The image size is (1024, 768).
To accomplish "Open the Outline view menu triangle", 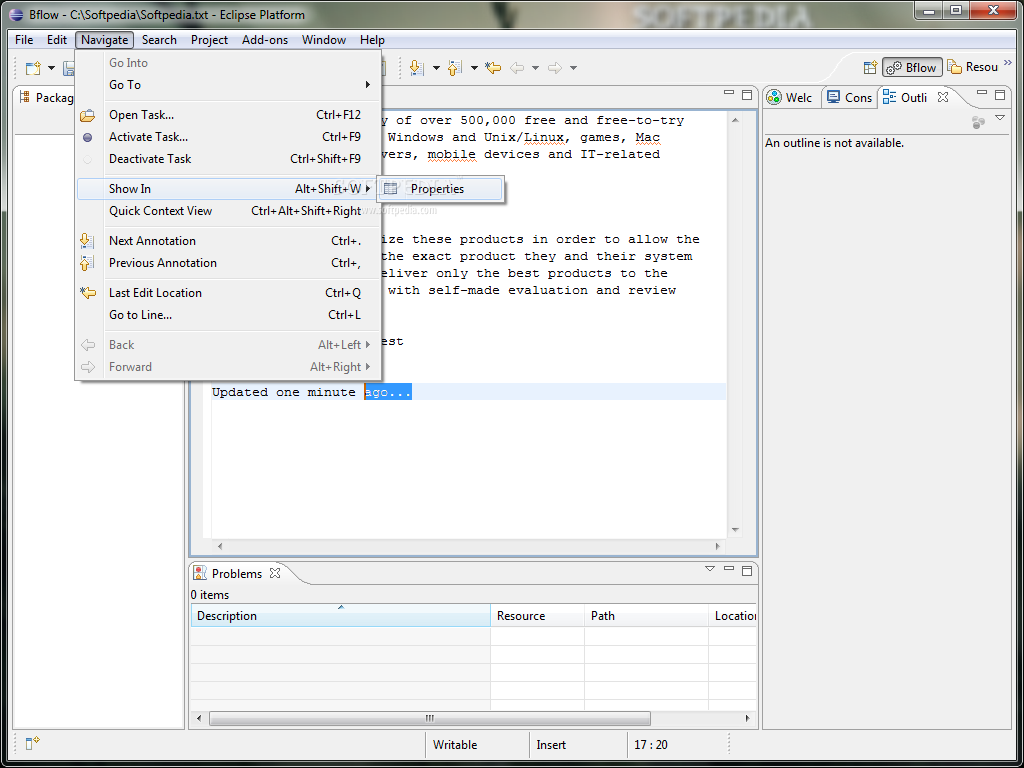I will [x=1000, y=118].
